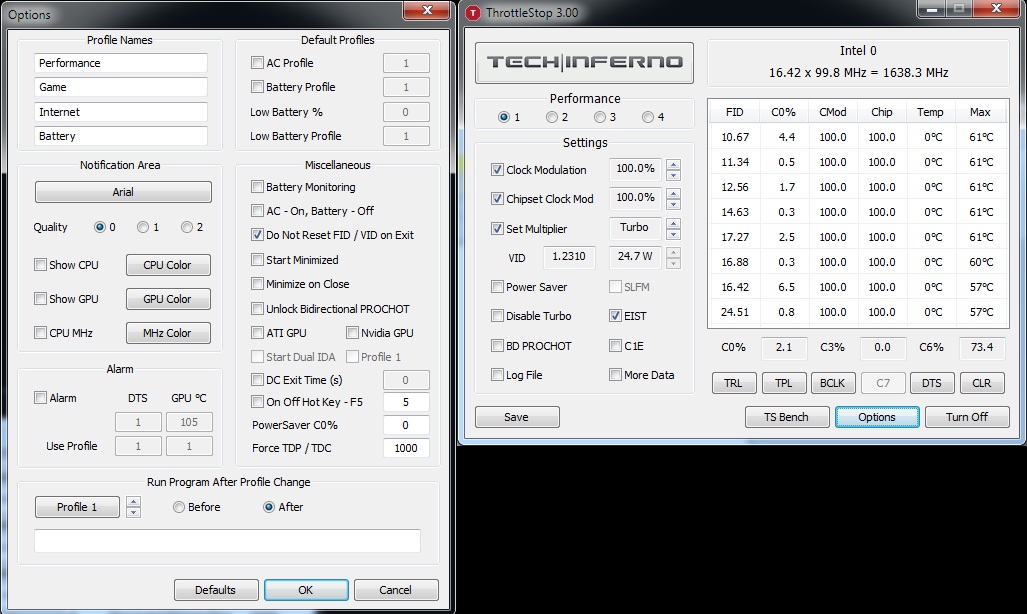This screenshot has width=1027, height=614.
Task: Edit the Performance profile name field
Action: click(121, 63)
